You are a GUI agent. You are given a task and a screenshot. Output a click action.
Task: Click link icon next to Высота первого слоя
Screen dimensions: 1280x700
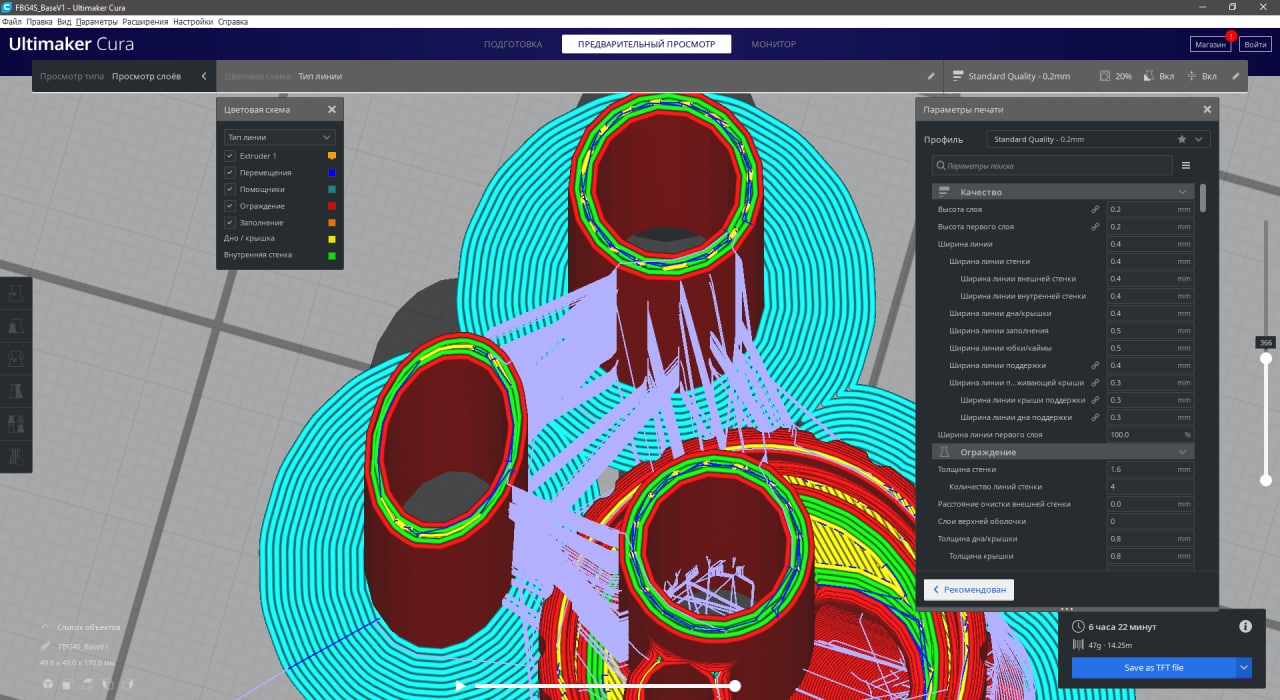pyautogui.click(x=1096, y=227)
